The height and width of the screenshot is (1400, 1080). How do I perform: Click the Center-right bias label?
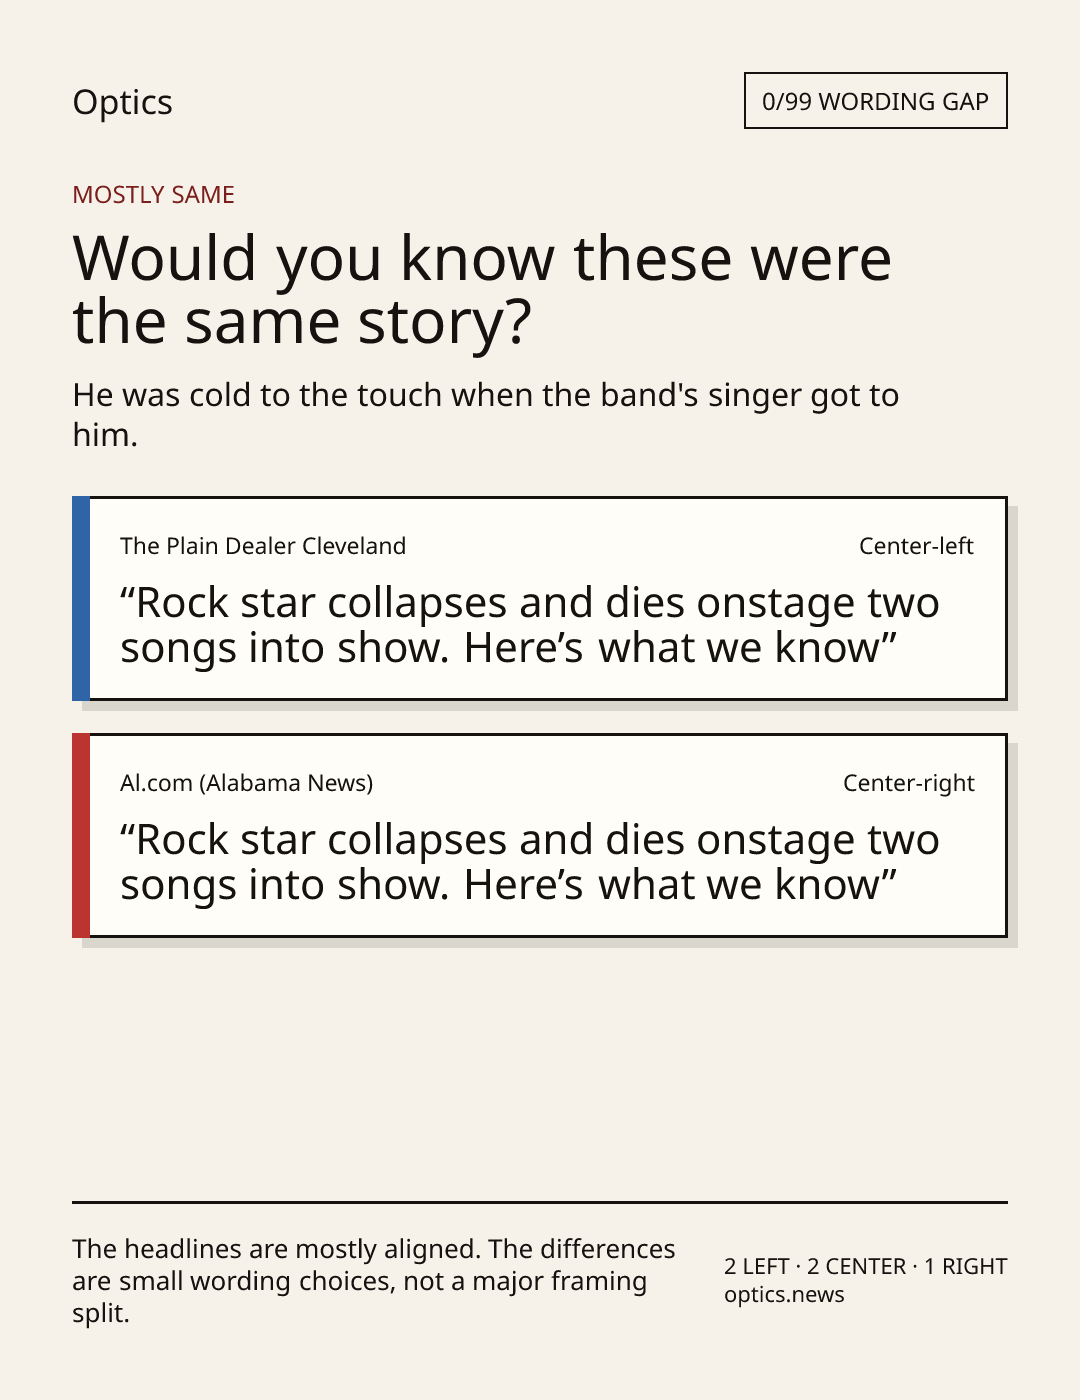(x=908, y=783)
